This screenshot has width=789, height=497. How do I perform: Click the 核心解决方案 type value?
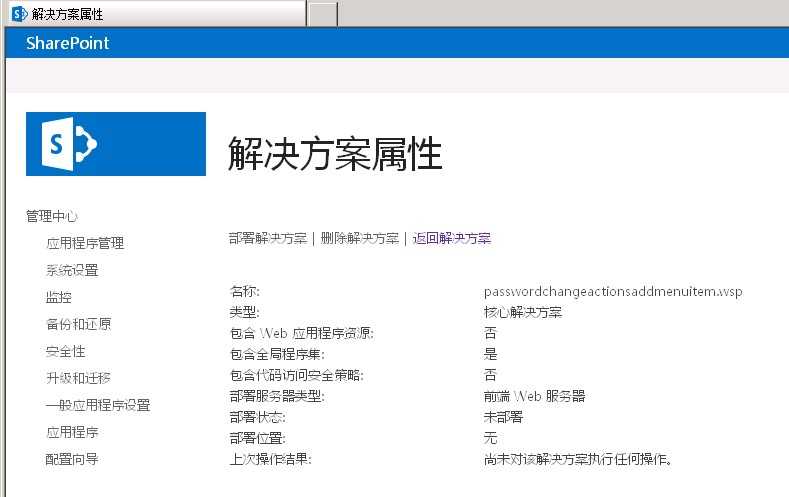[523, 312]
